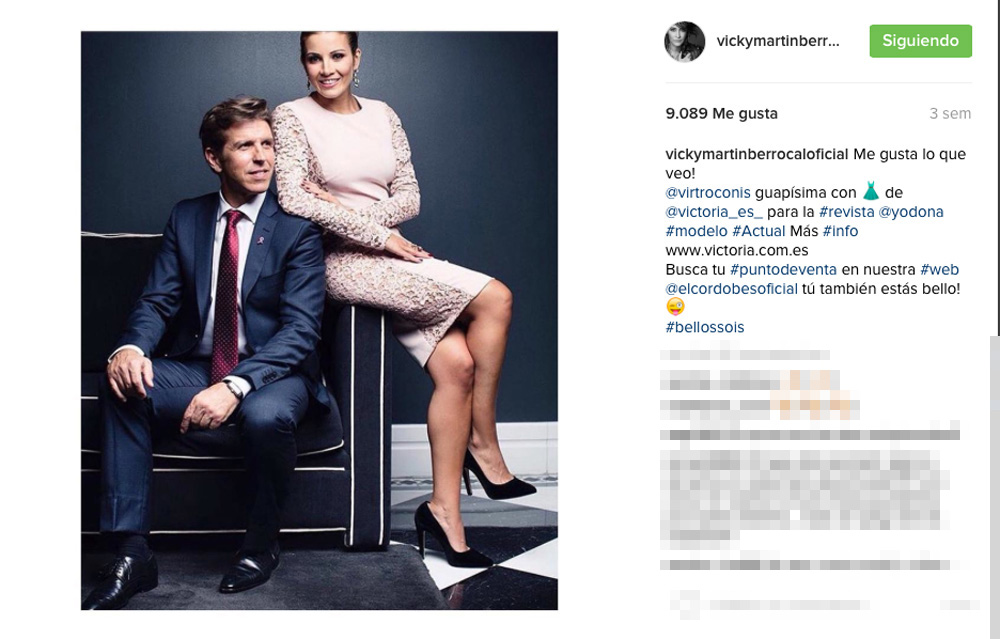
Task: Open the couple photo post image
Action: click(x=319, y=321)
